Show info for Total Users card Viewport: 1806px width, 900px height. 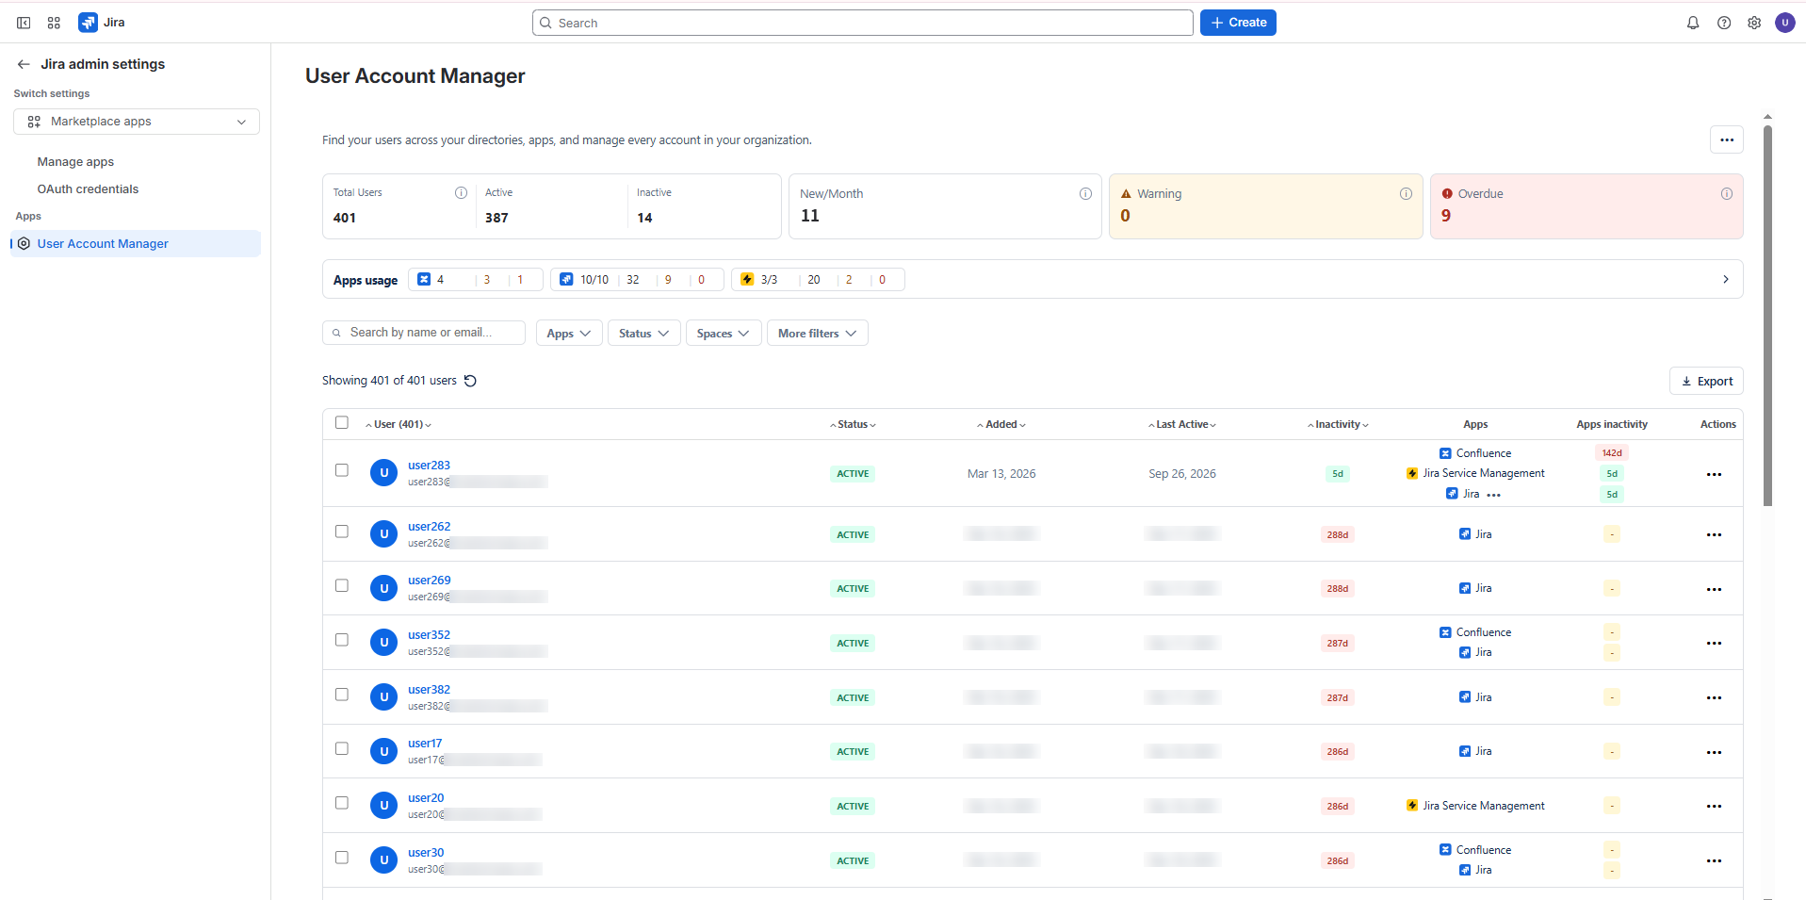461,193
